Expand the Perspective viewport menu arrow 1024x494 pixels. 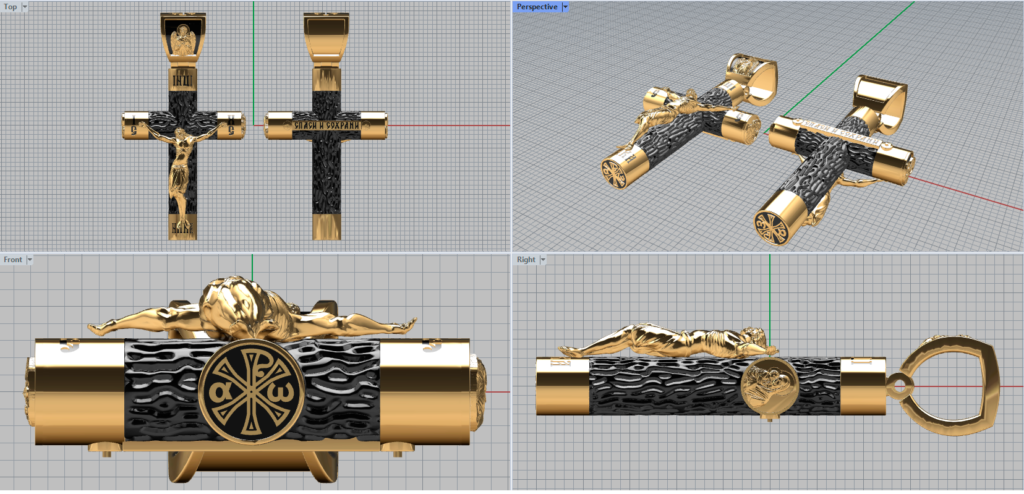(x=565, y=6)
